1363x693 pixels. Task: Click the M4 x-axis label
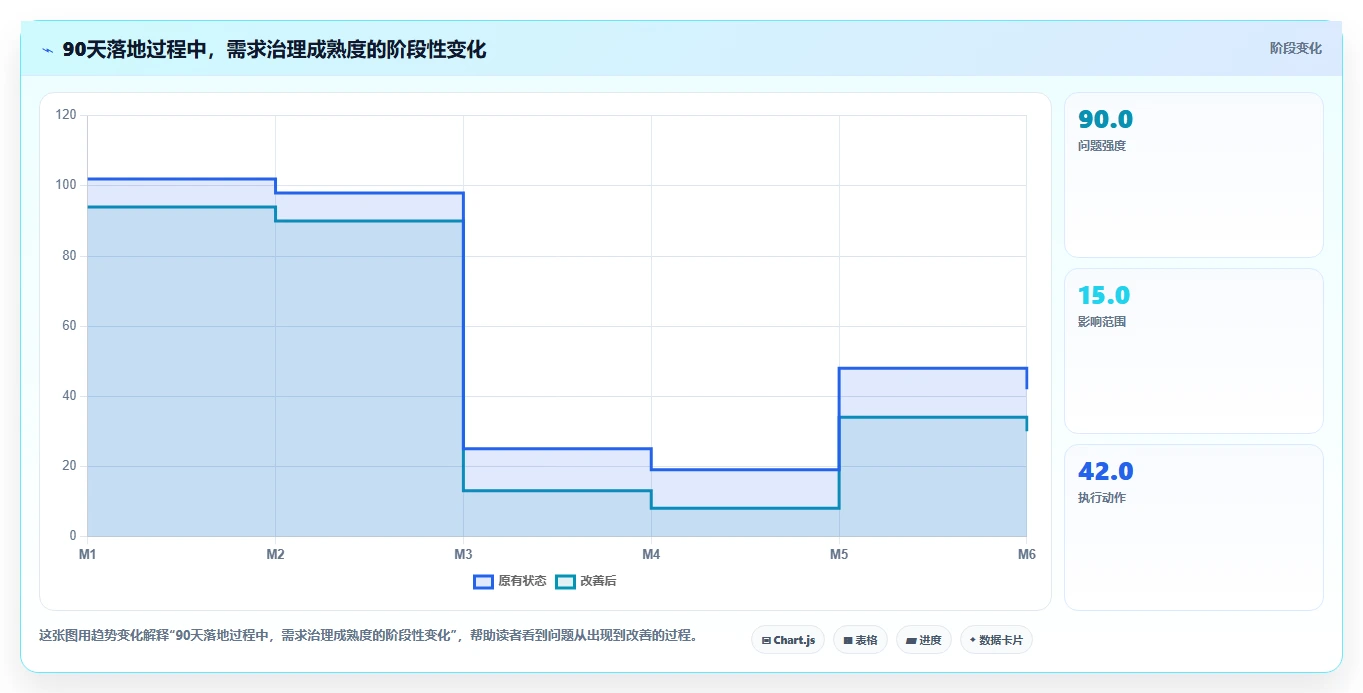click(x=651, y=554)
